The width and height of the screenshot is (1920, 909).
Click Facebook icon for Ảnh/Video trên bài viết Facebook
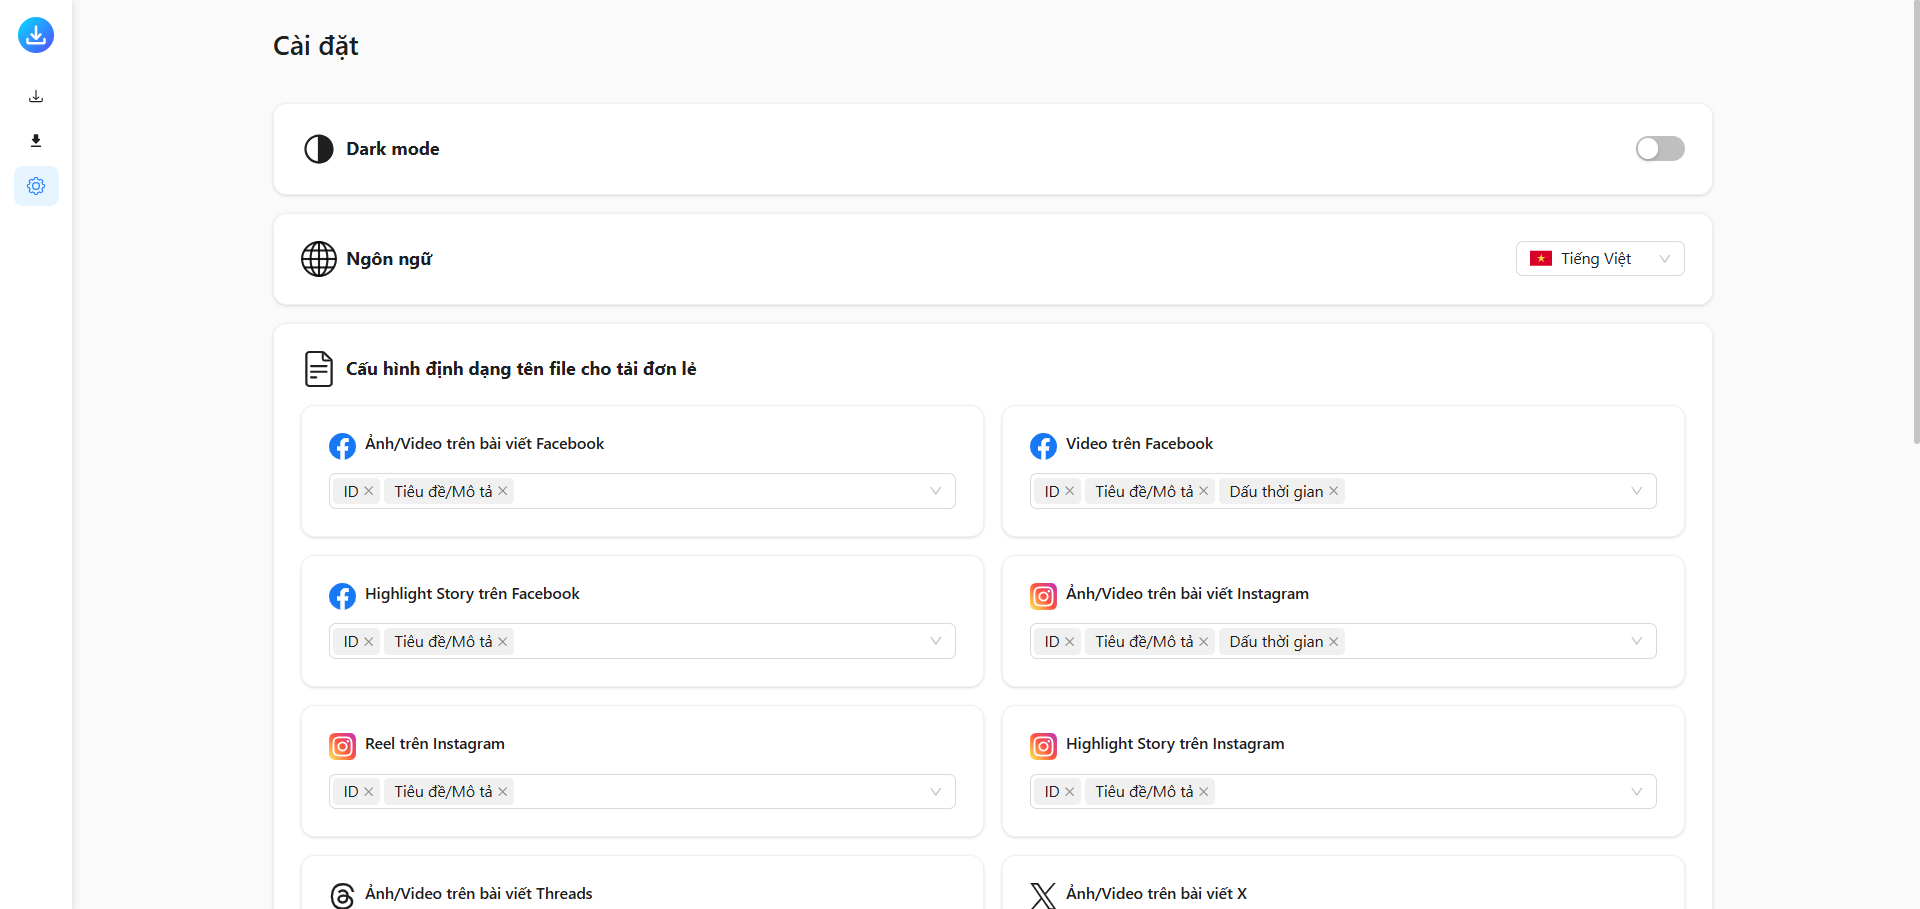(342, 446)
